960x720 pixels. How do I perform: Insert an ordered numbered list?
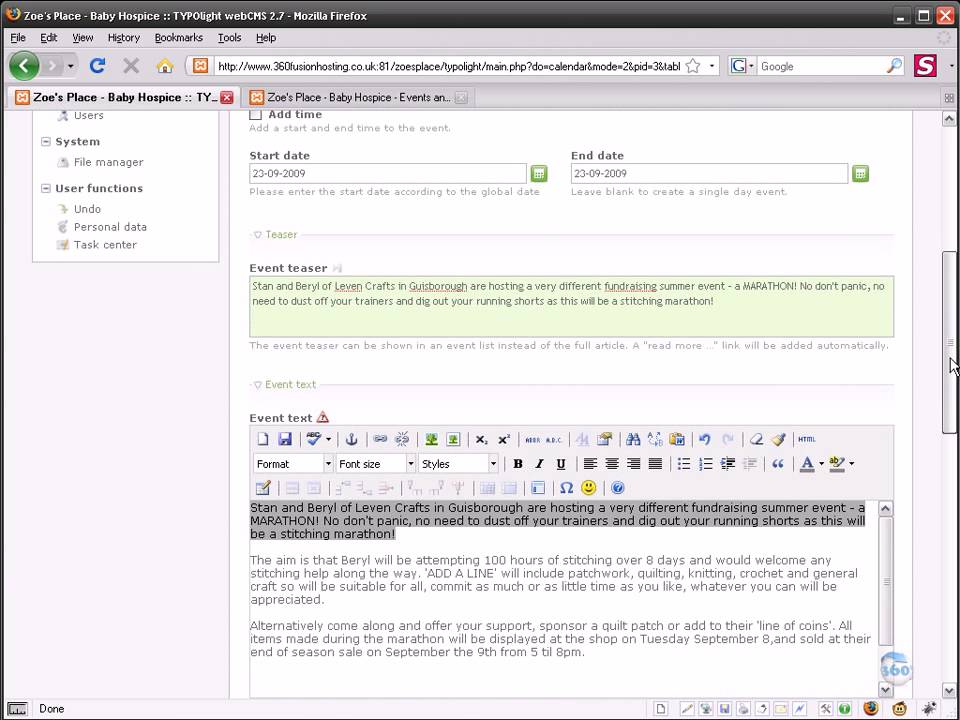point(706,464)
